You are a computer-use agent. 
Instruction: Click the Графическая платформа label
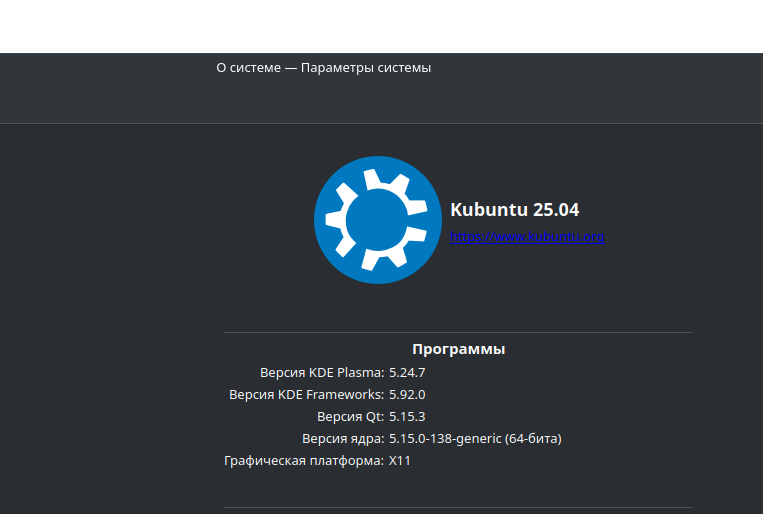click(x=304, y=460)
